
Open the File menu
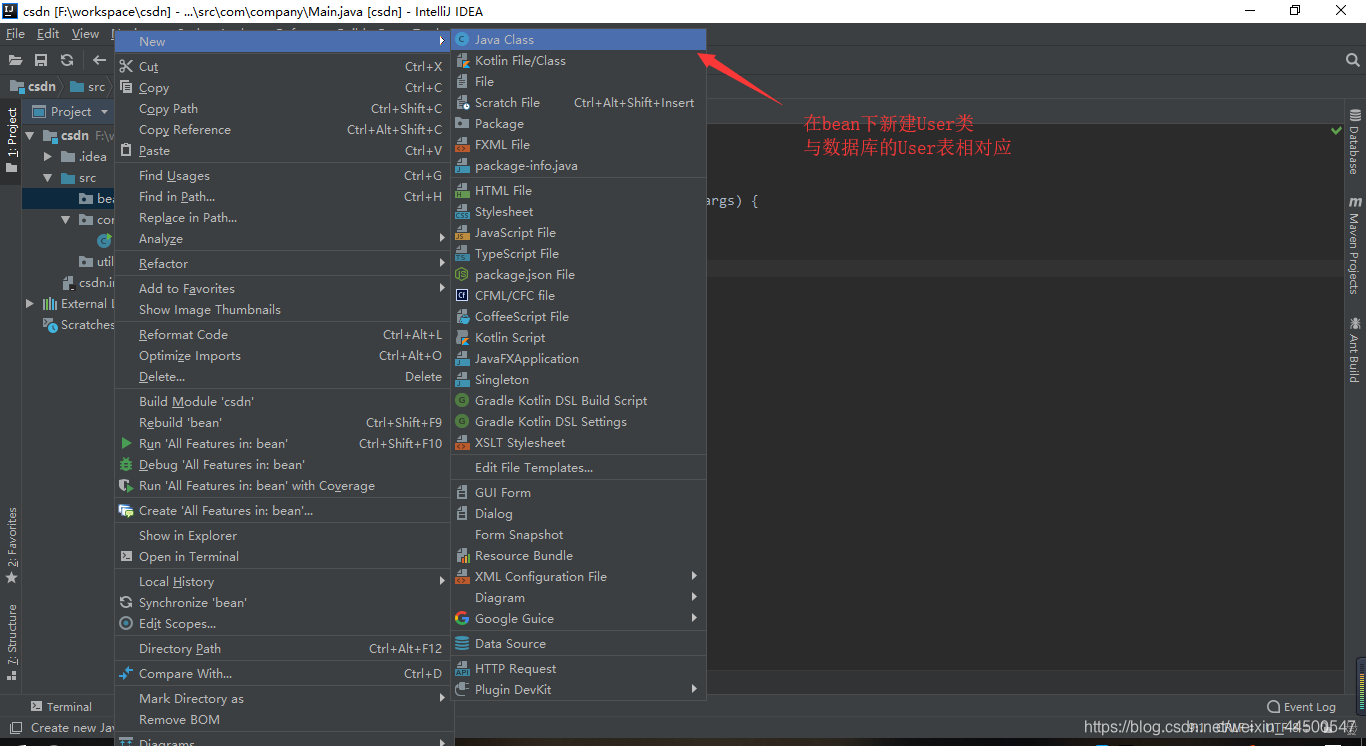[x=15, y=34]
